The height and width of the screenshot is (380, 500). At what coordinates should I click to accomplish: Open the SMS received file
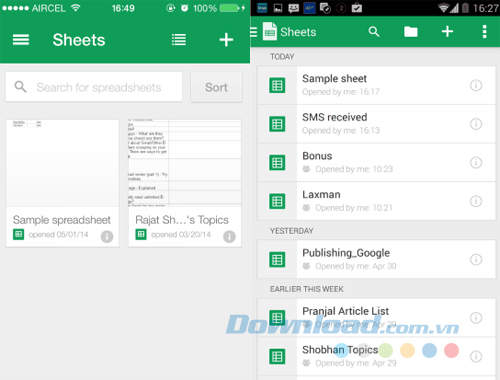coord(376,124)
